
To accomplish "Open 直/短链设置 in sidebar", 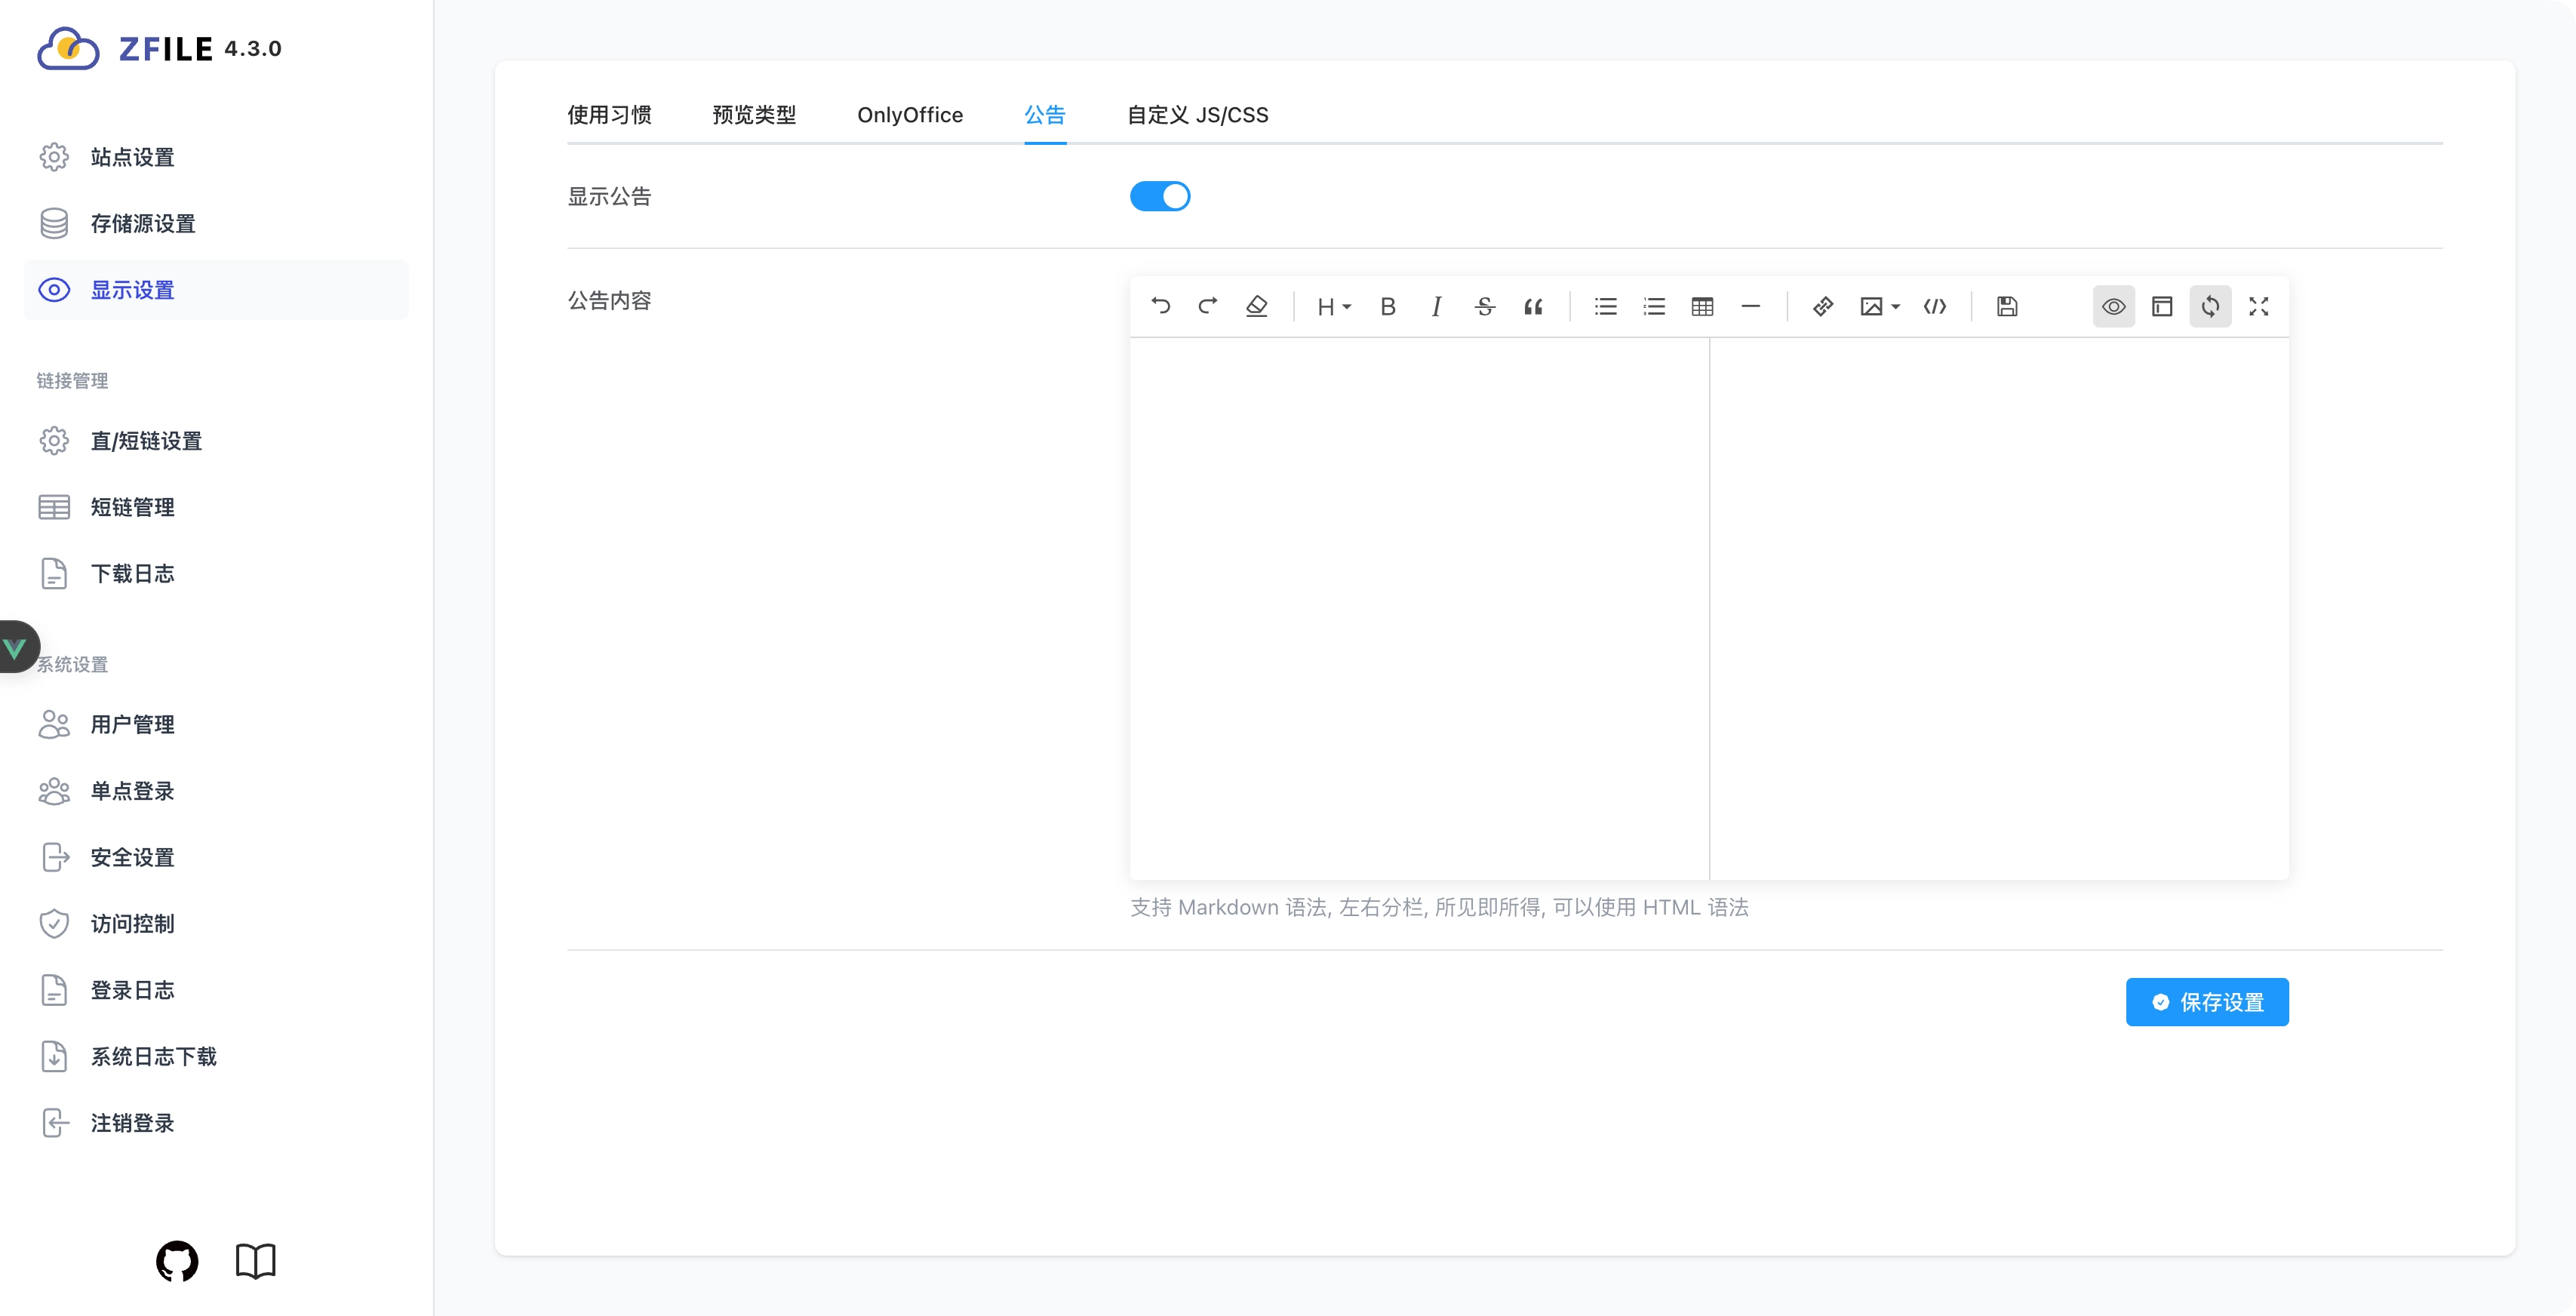I will click(216, 441).
